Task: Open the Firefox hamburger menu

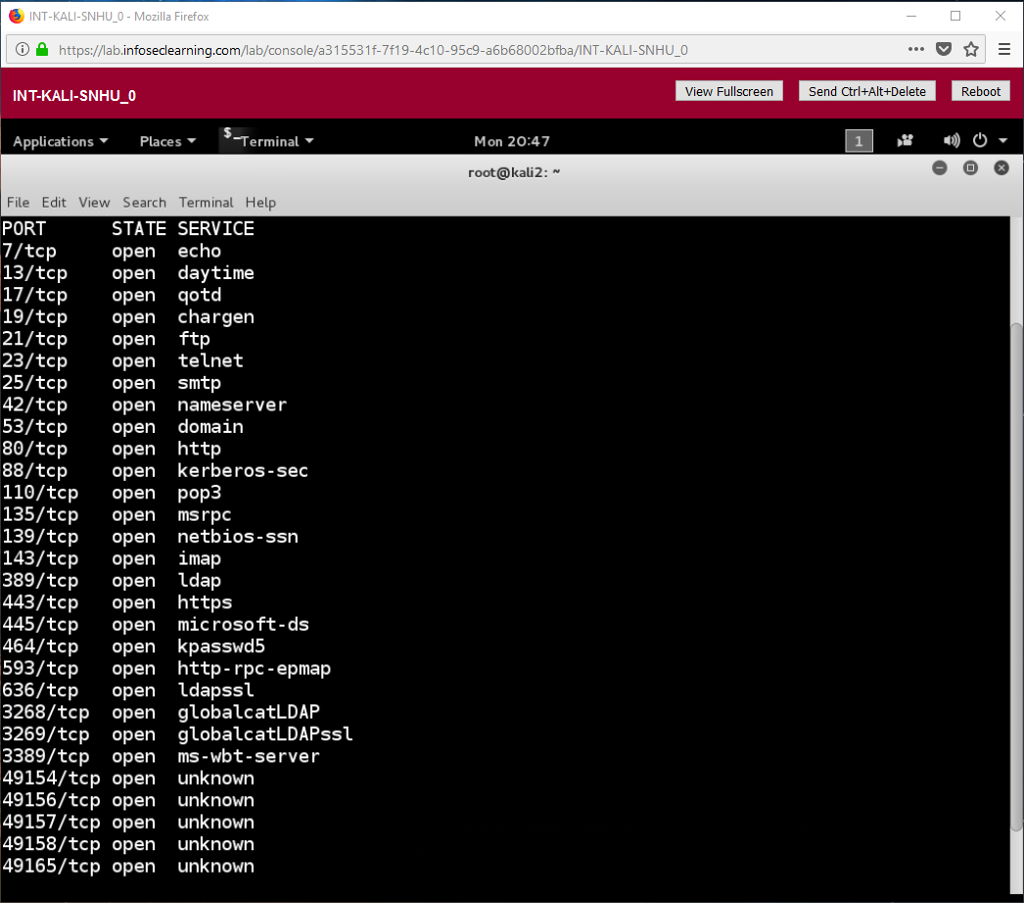Action: 1005,48
